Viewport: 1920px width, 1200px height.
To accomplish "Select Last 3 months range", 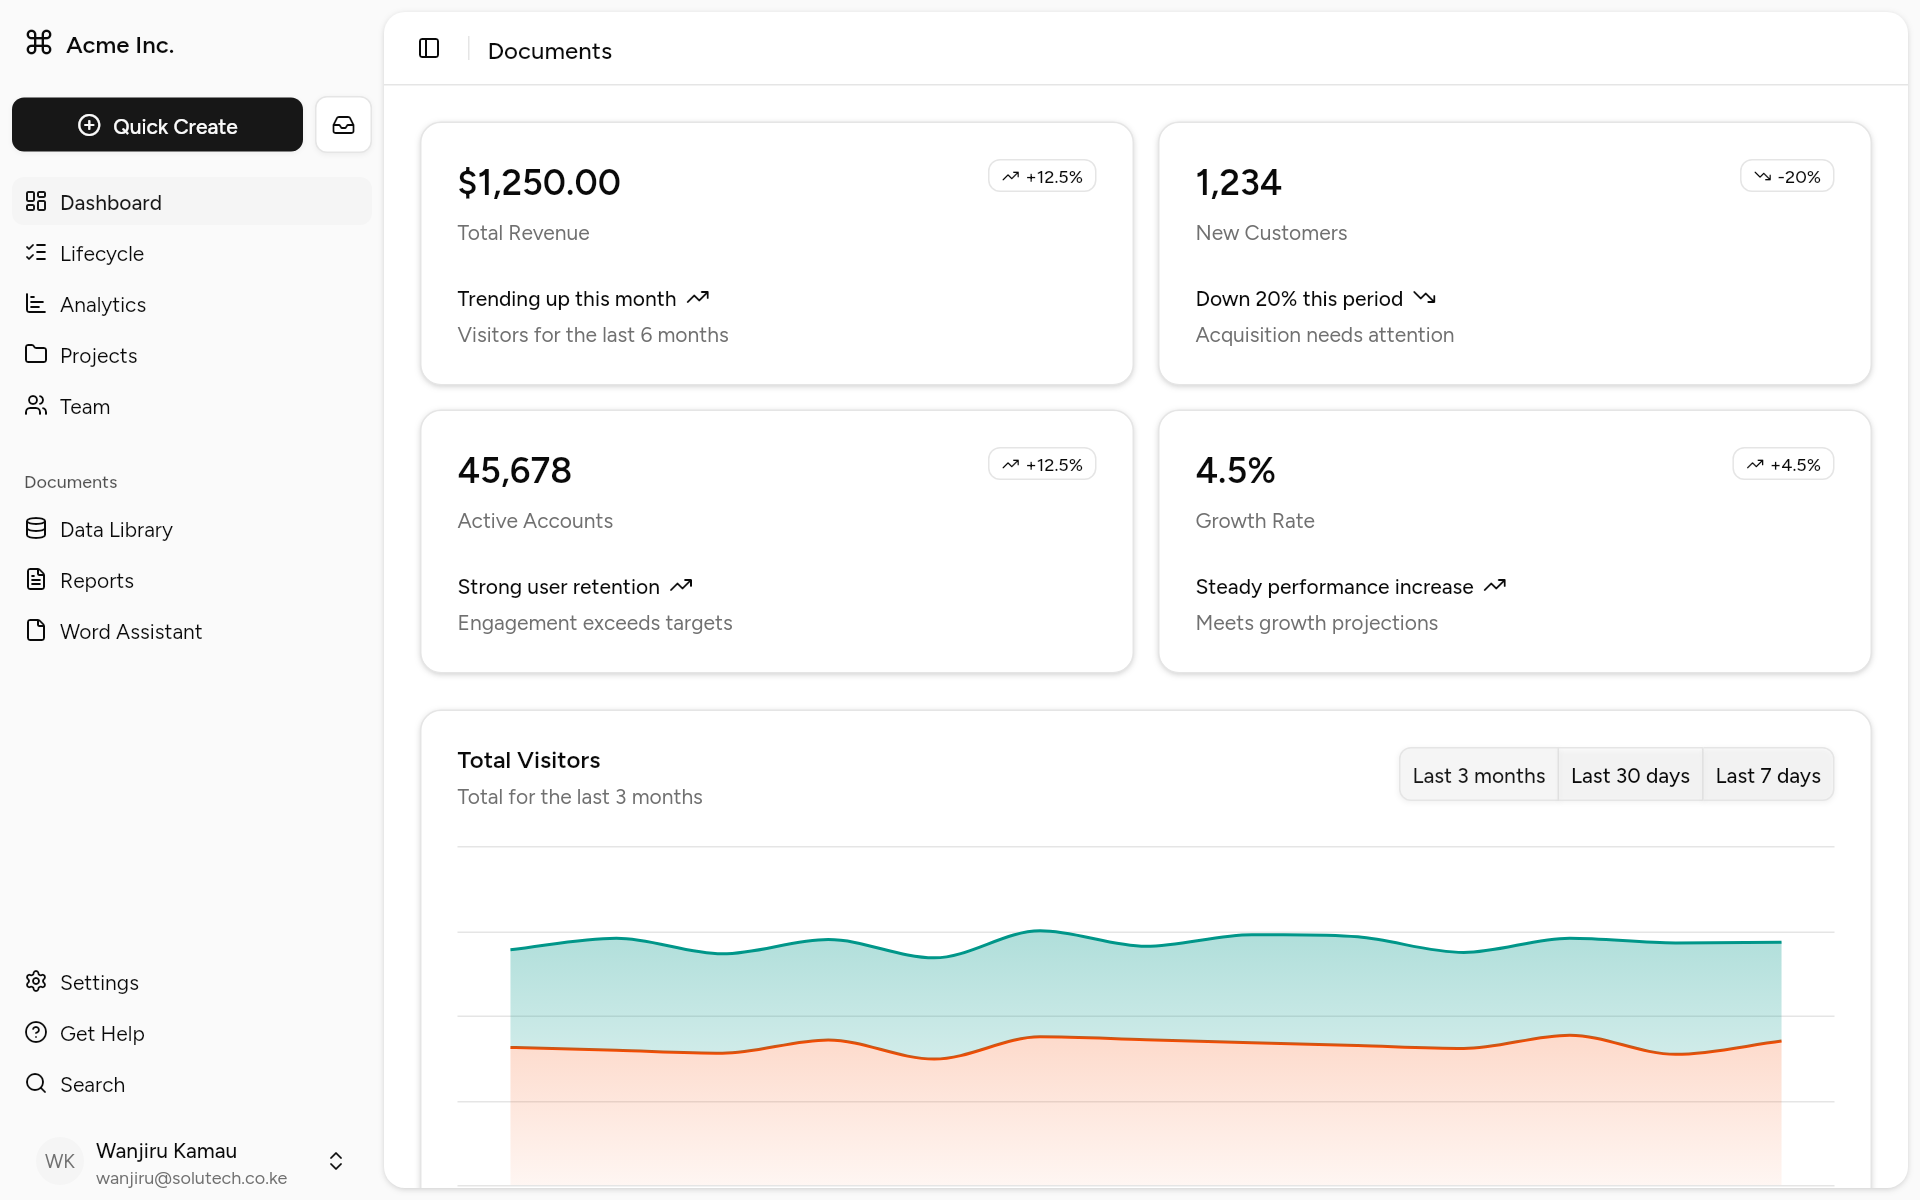I will [x=1478, y=775].
